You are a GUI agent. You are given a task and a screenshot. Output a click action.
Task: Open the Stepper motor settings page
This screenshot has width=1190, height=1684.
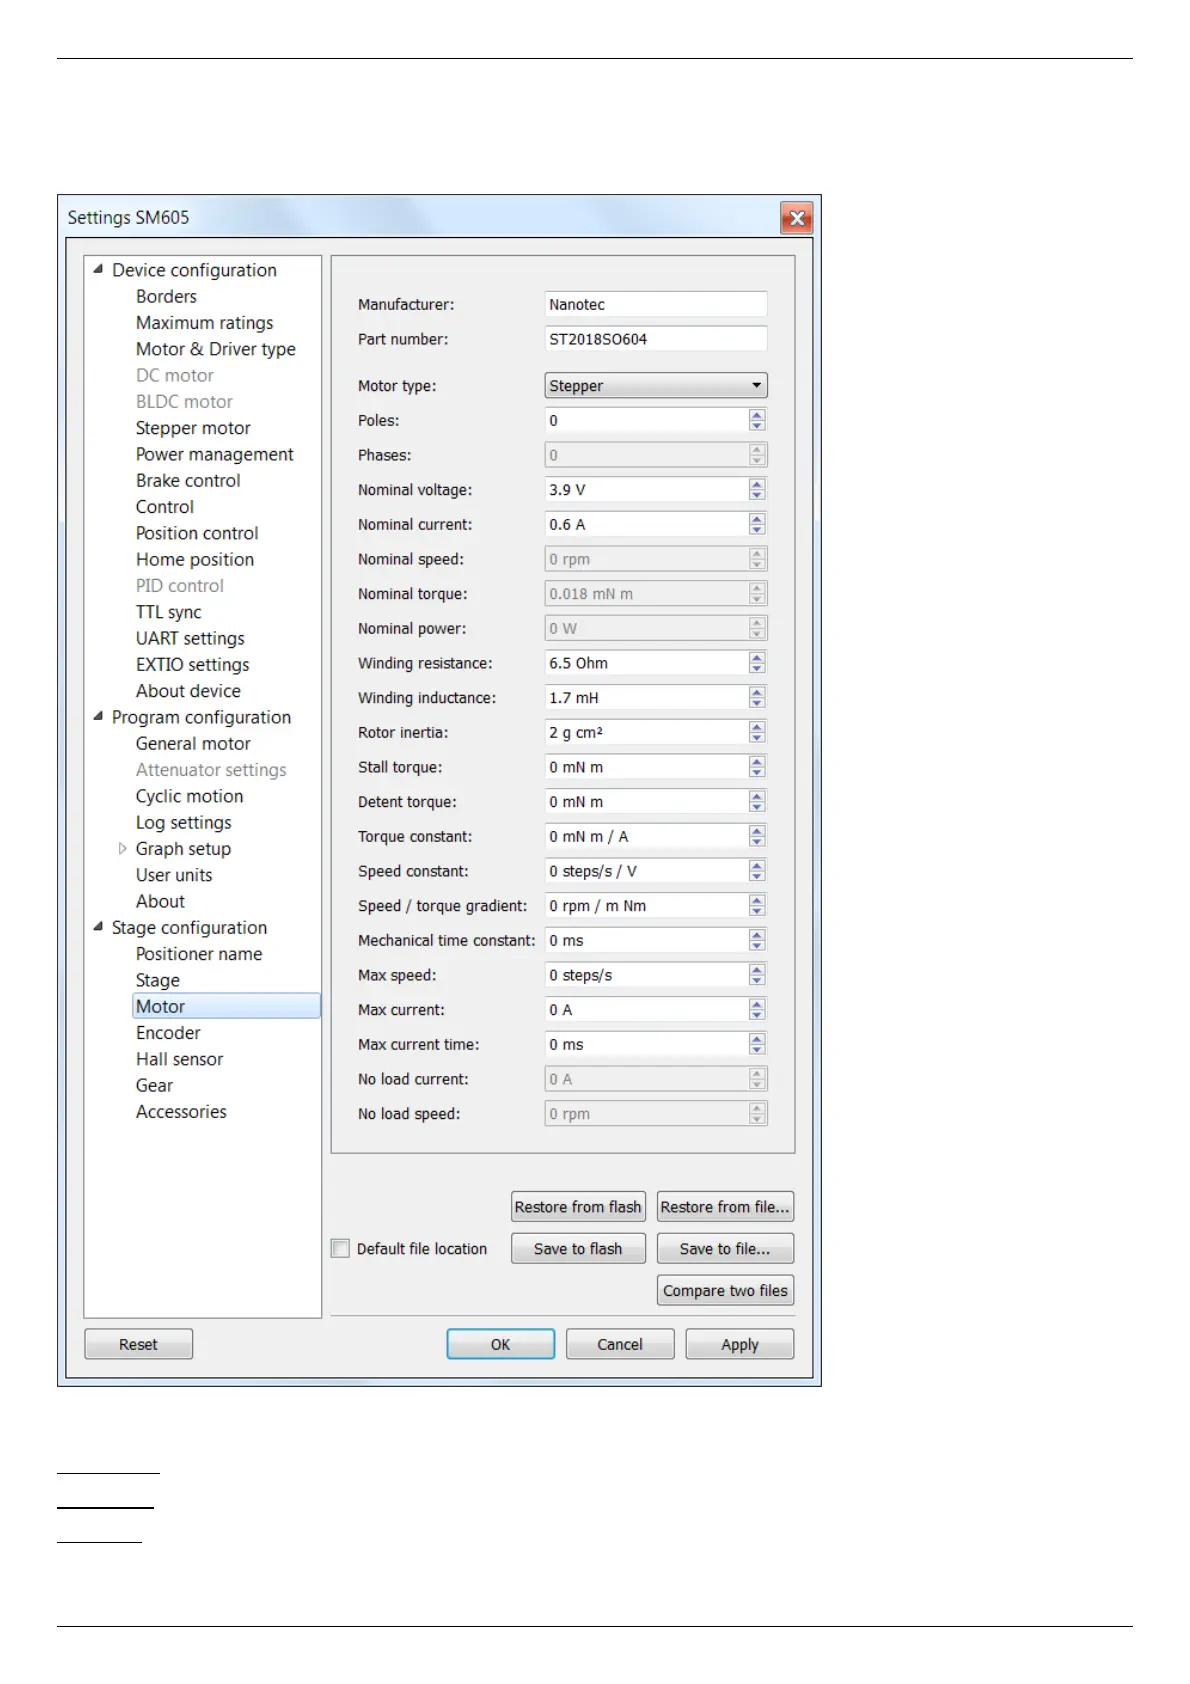[x=193, y=428]
